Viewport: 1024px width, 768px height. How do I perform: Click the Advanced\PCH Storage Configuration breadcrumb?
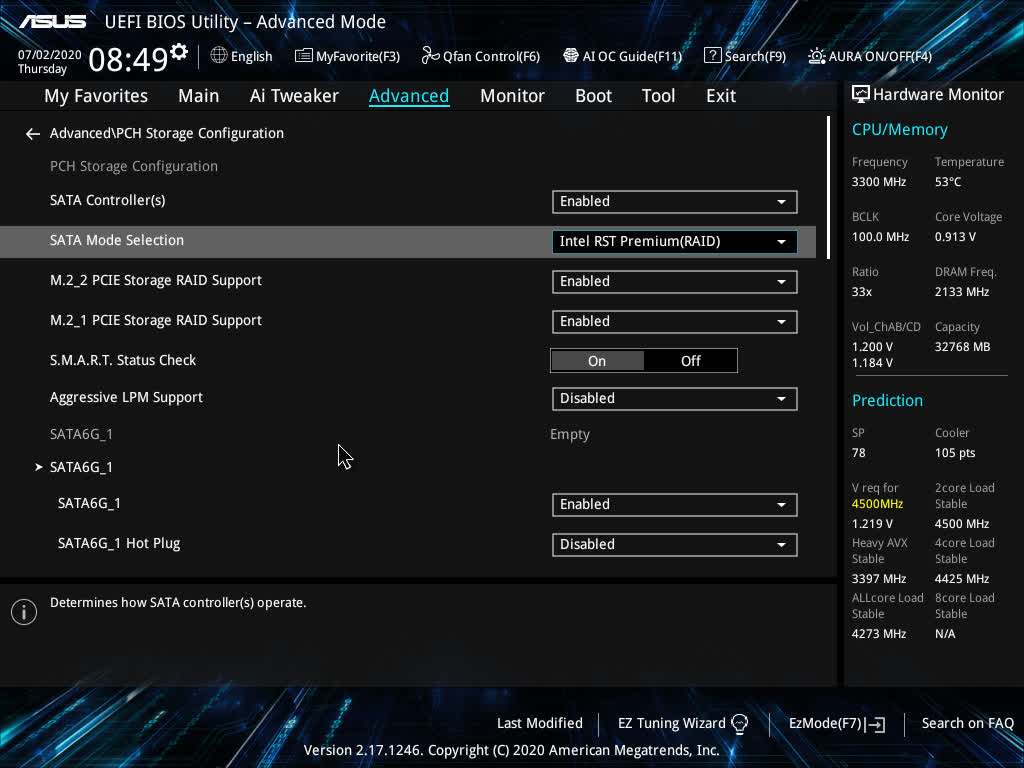pyautogui.click(x=167, y=133)
